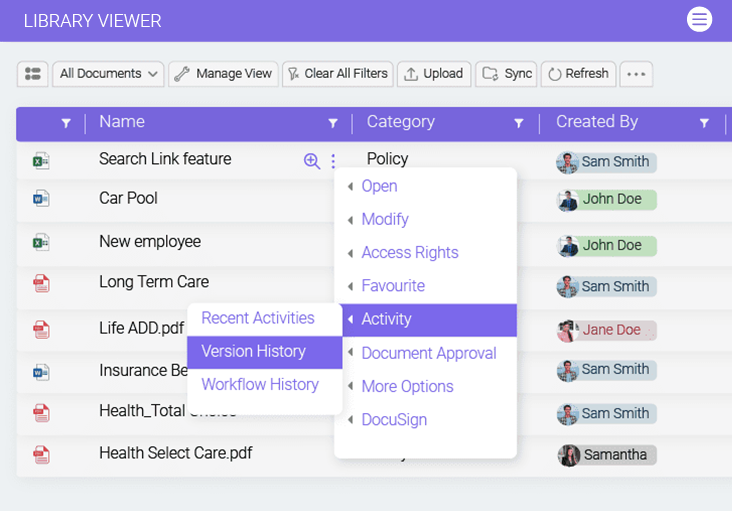The width and height of the screenshot is (732, 511).
Task: Click the Manage View button
Action: 223,74
